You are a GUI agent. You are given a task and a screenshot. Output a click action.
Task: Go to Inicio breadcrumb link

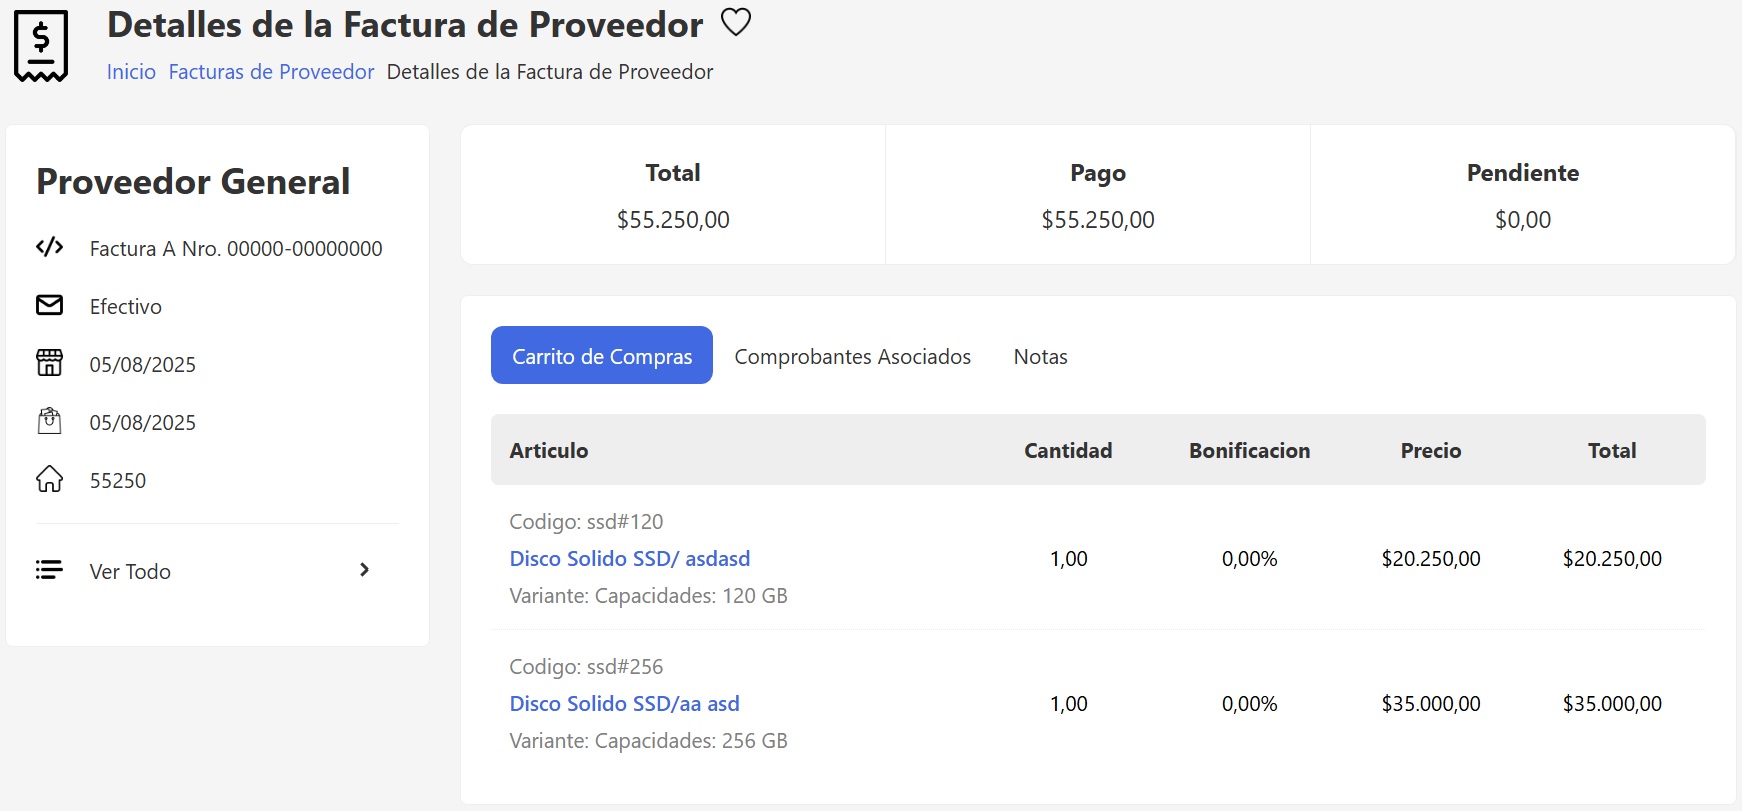click(131, 72)
